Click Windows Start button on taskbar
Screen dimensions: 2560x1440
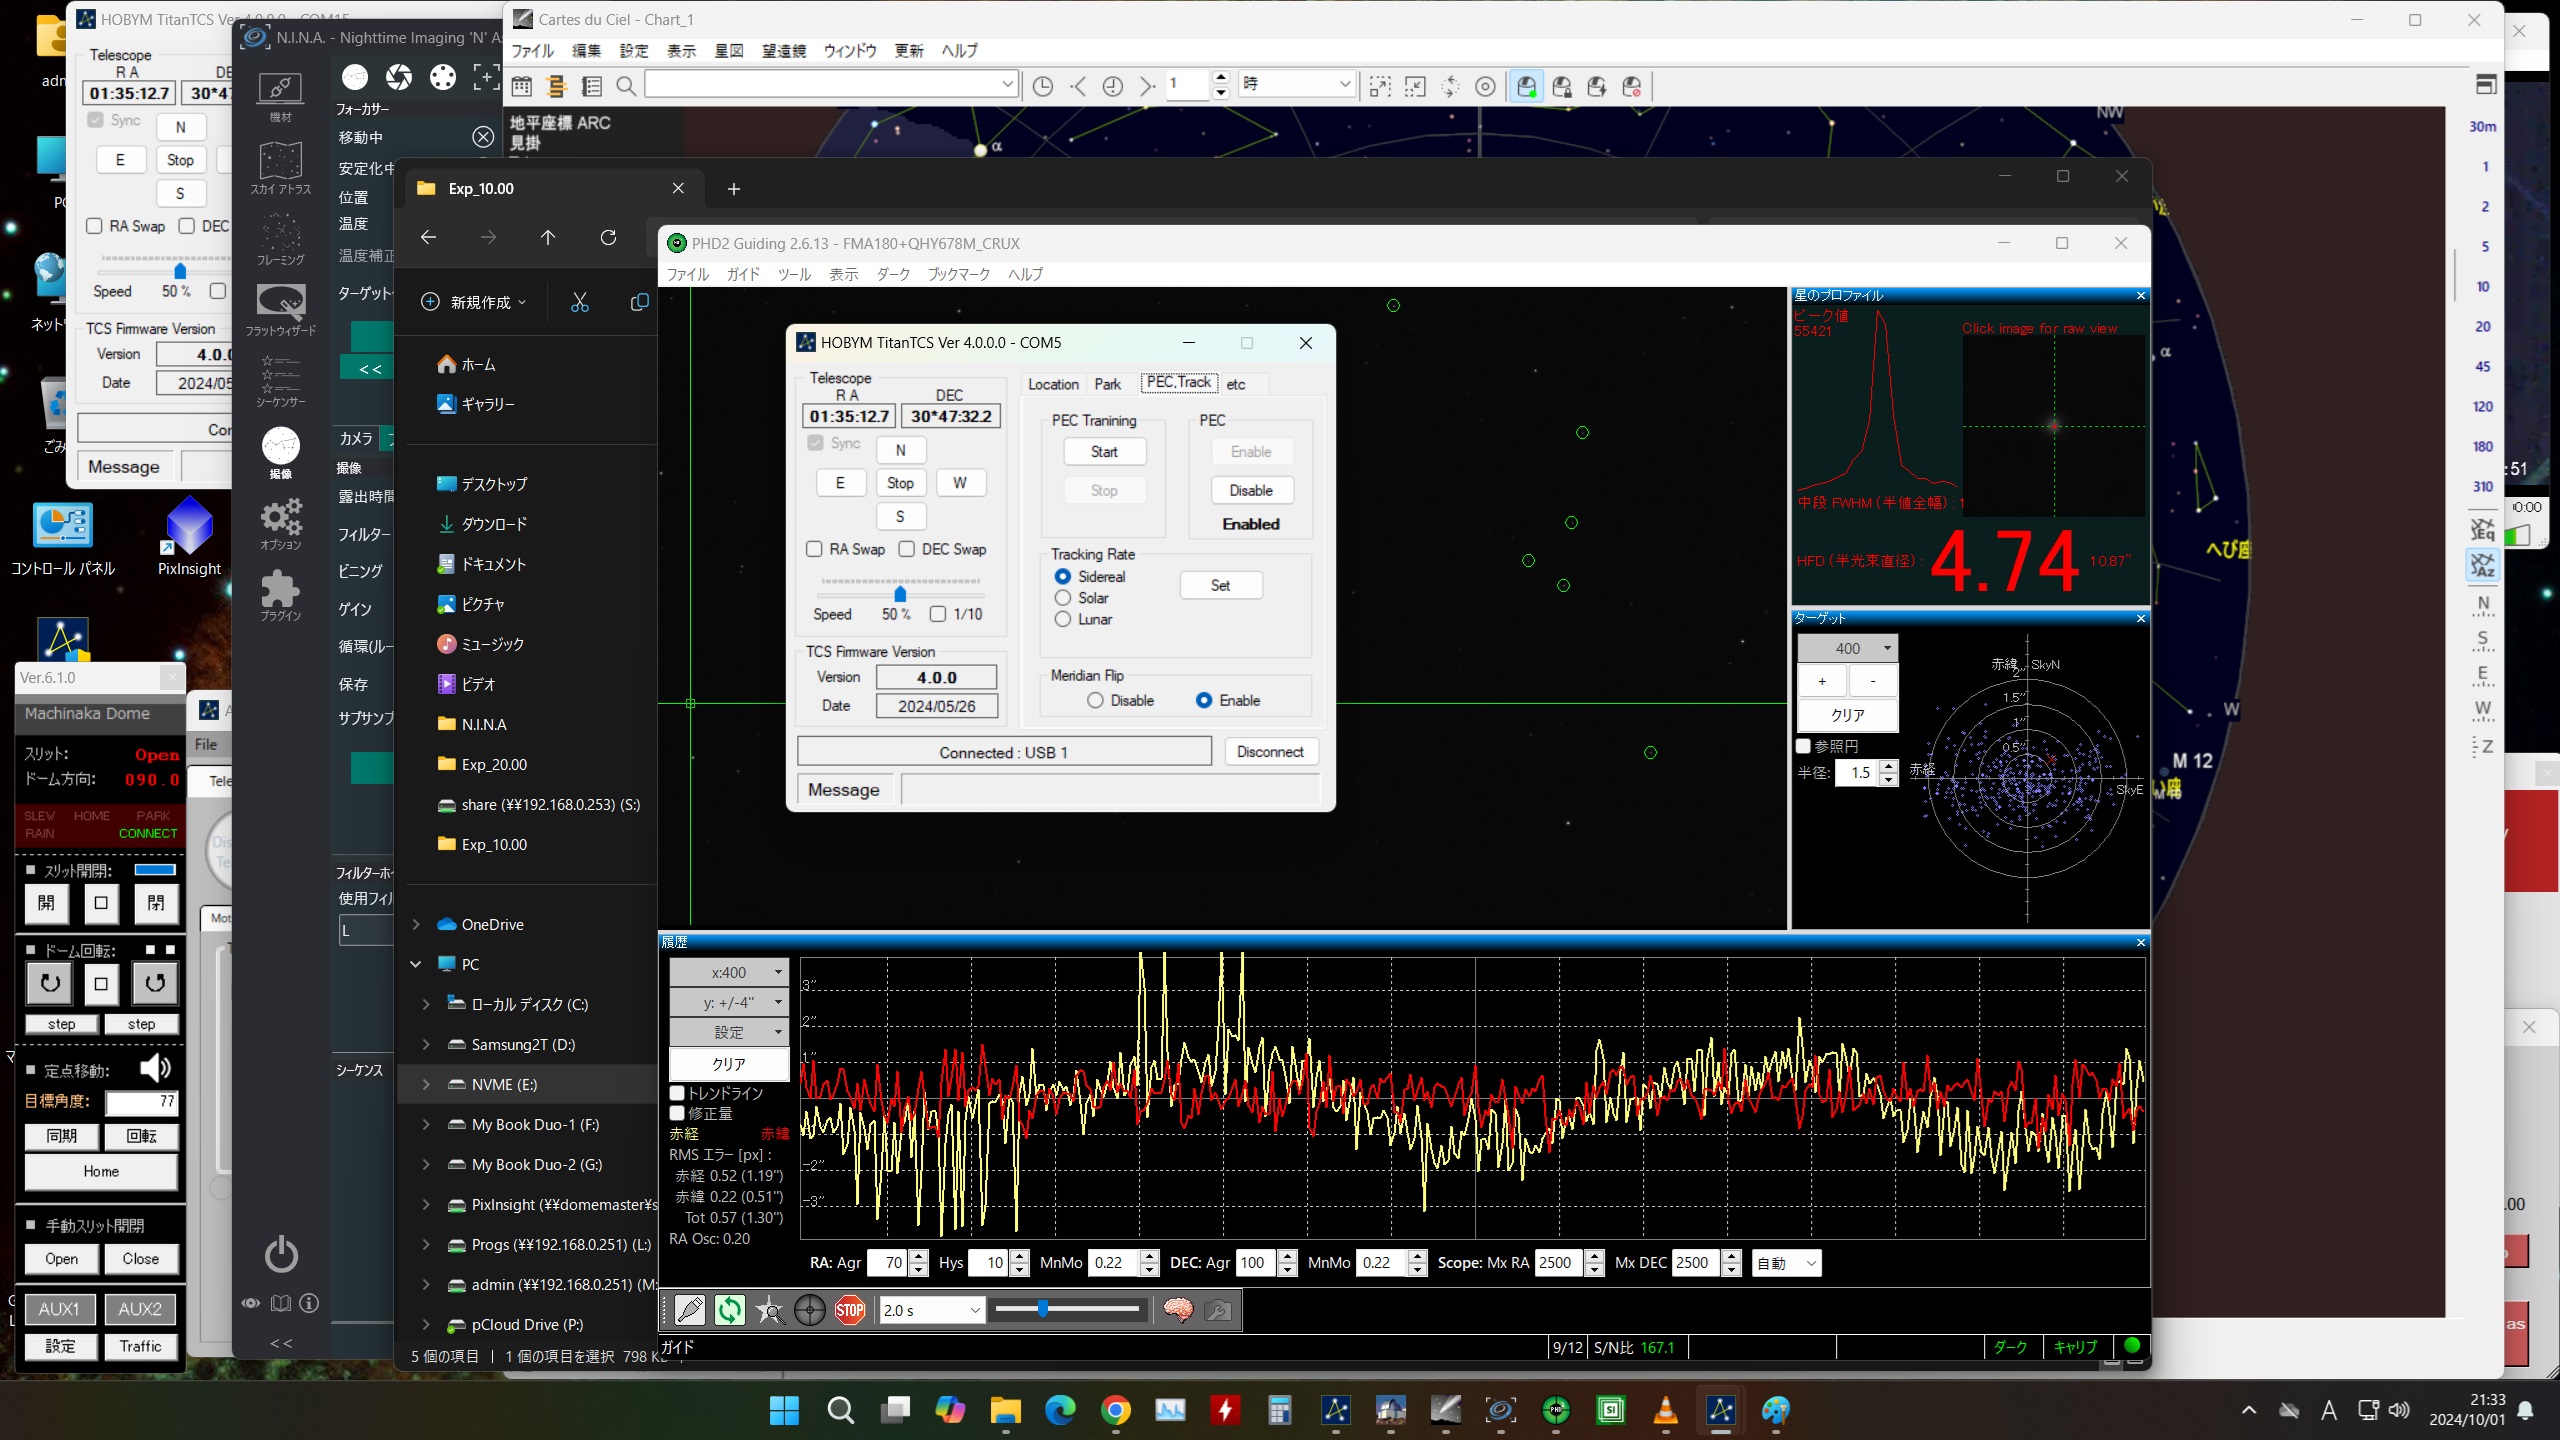coord(785,1410)
